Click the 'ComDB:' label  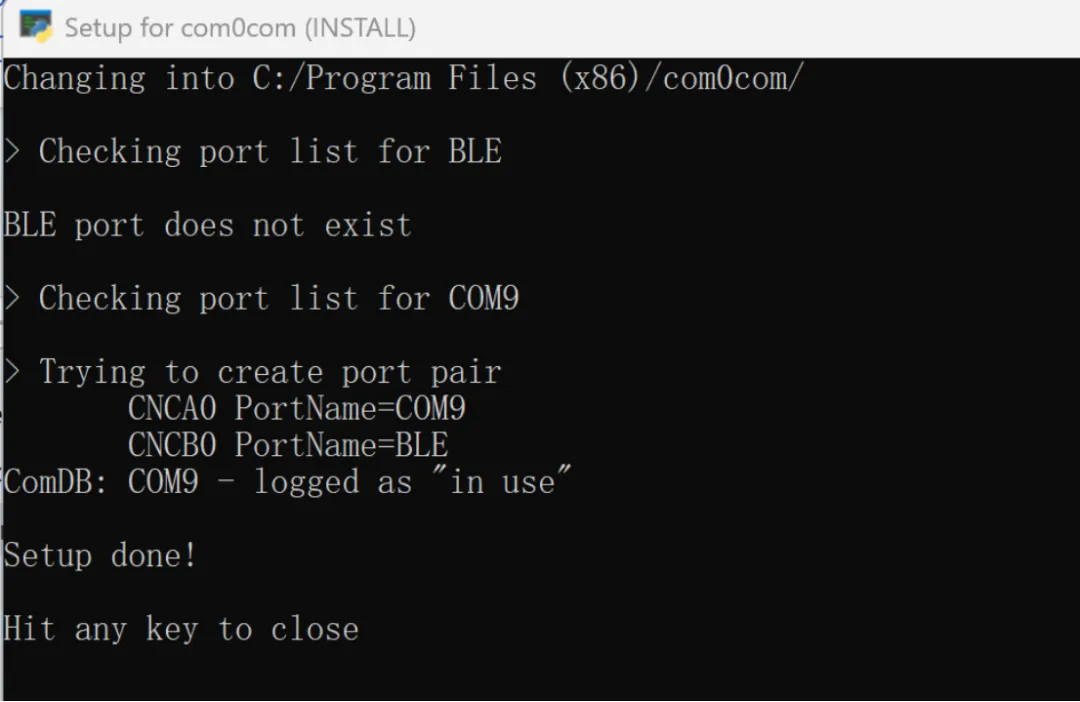(x=56, y=482)
